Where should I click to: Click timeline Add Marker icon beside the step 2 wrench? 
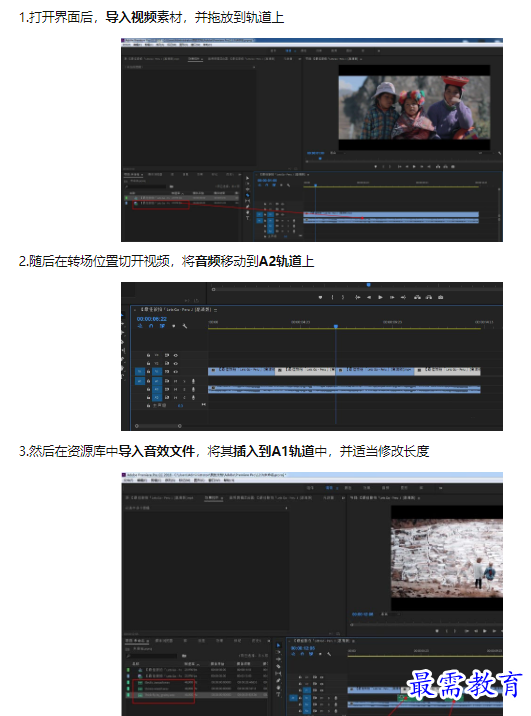tap(173, 326)
